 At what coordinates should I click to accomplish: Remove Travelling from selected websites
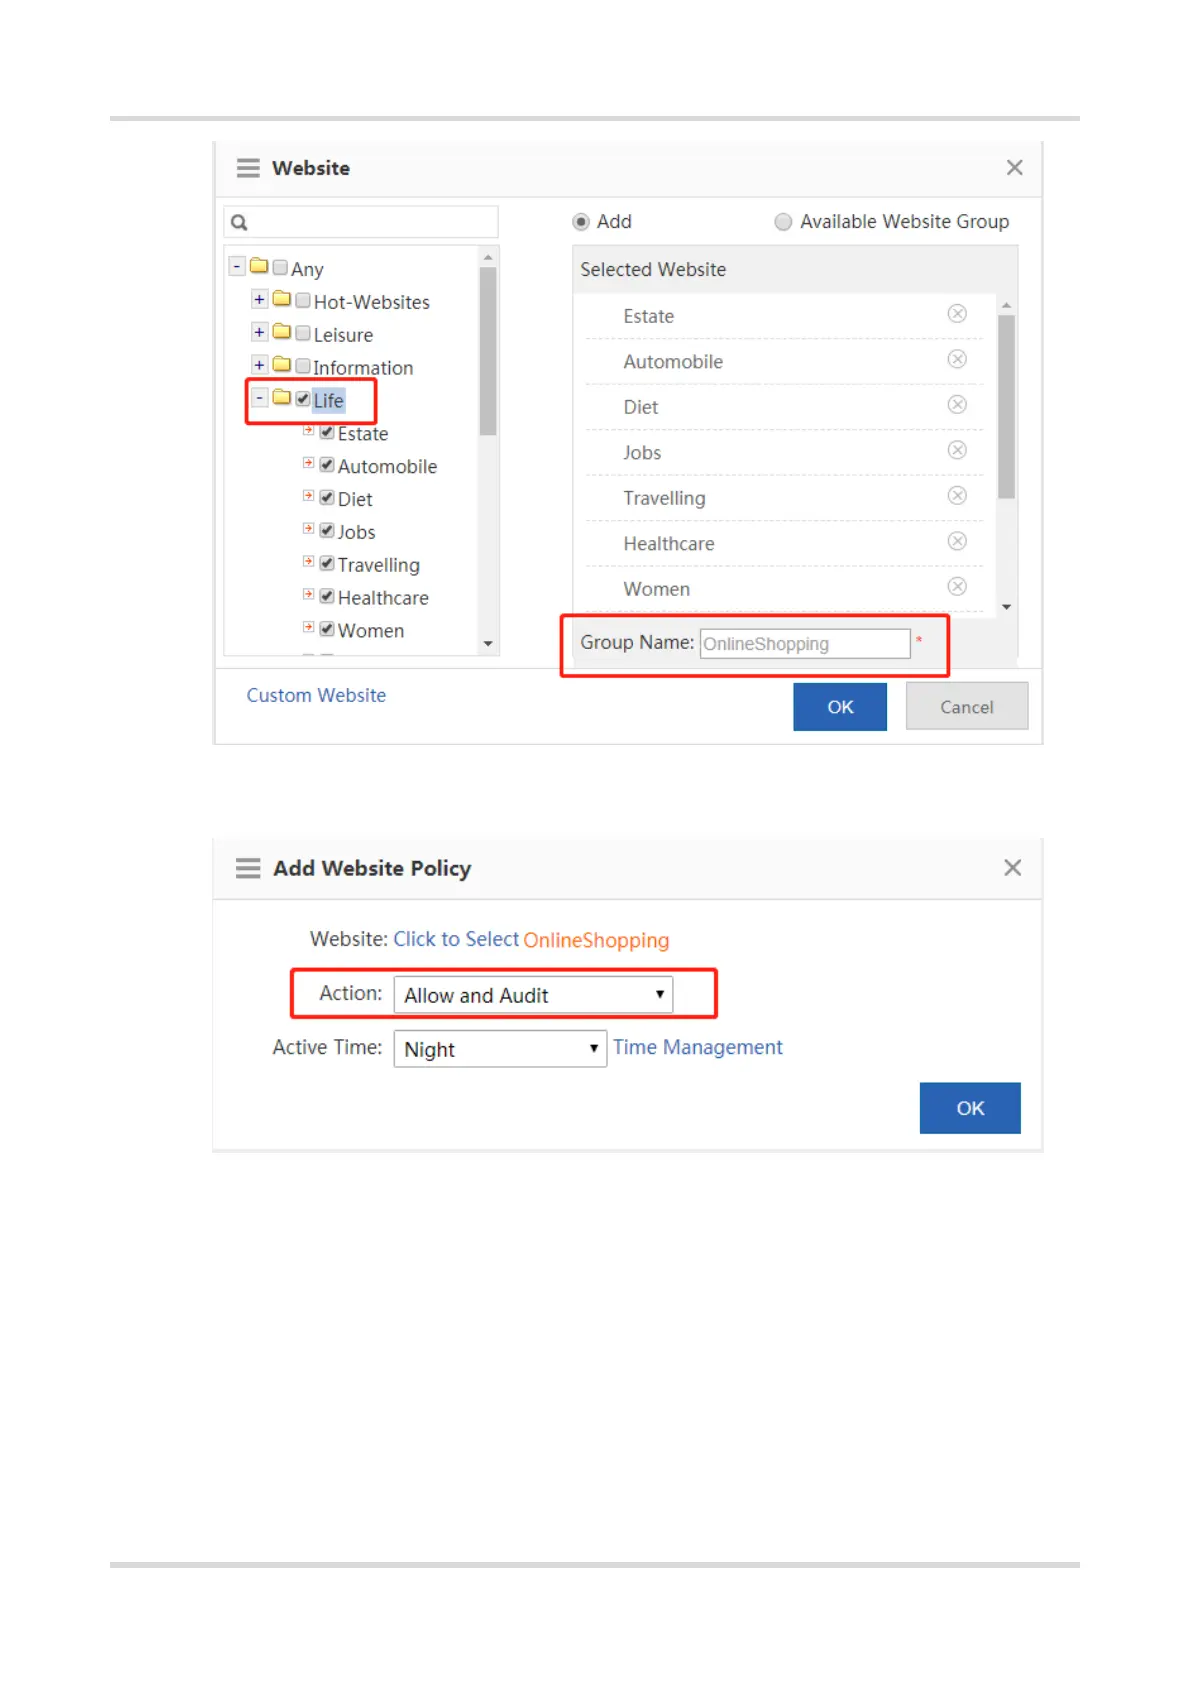[x=957, y=496]
